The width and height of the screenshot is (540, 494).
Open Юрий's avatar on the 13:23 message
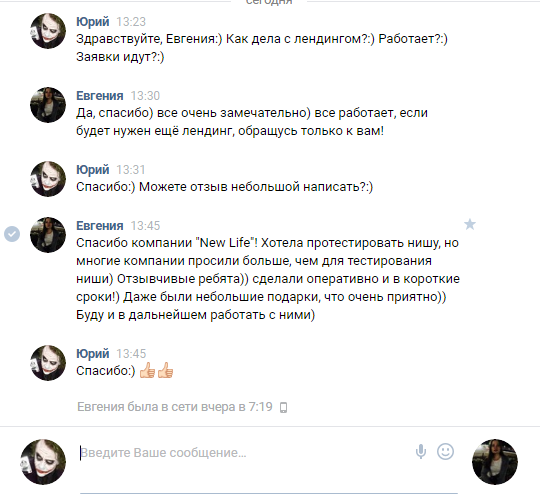coord(48,31)
